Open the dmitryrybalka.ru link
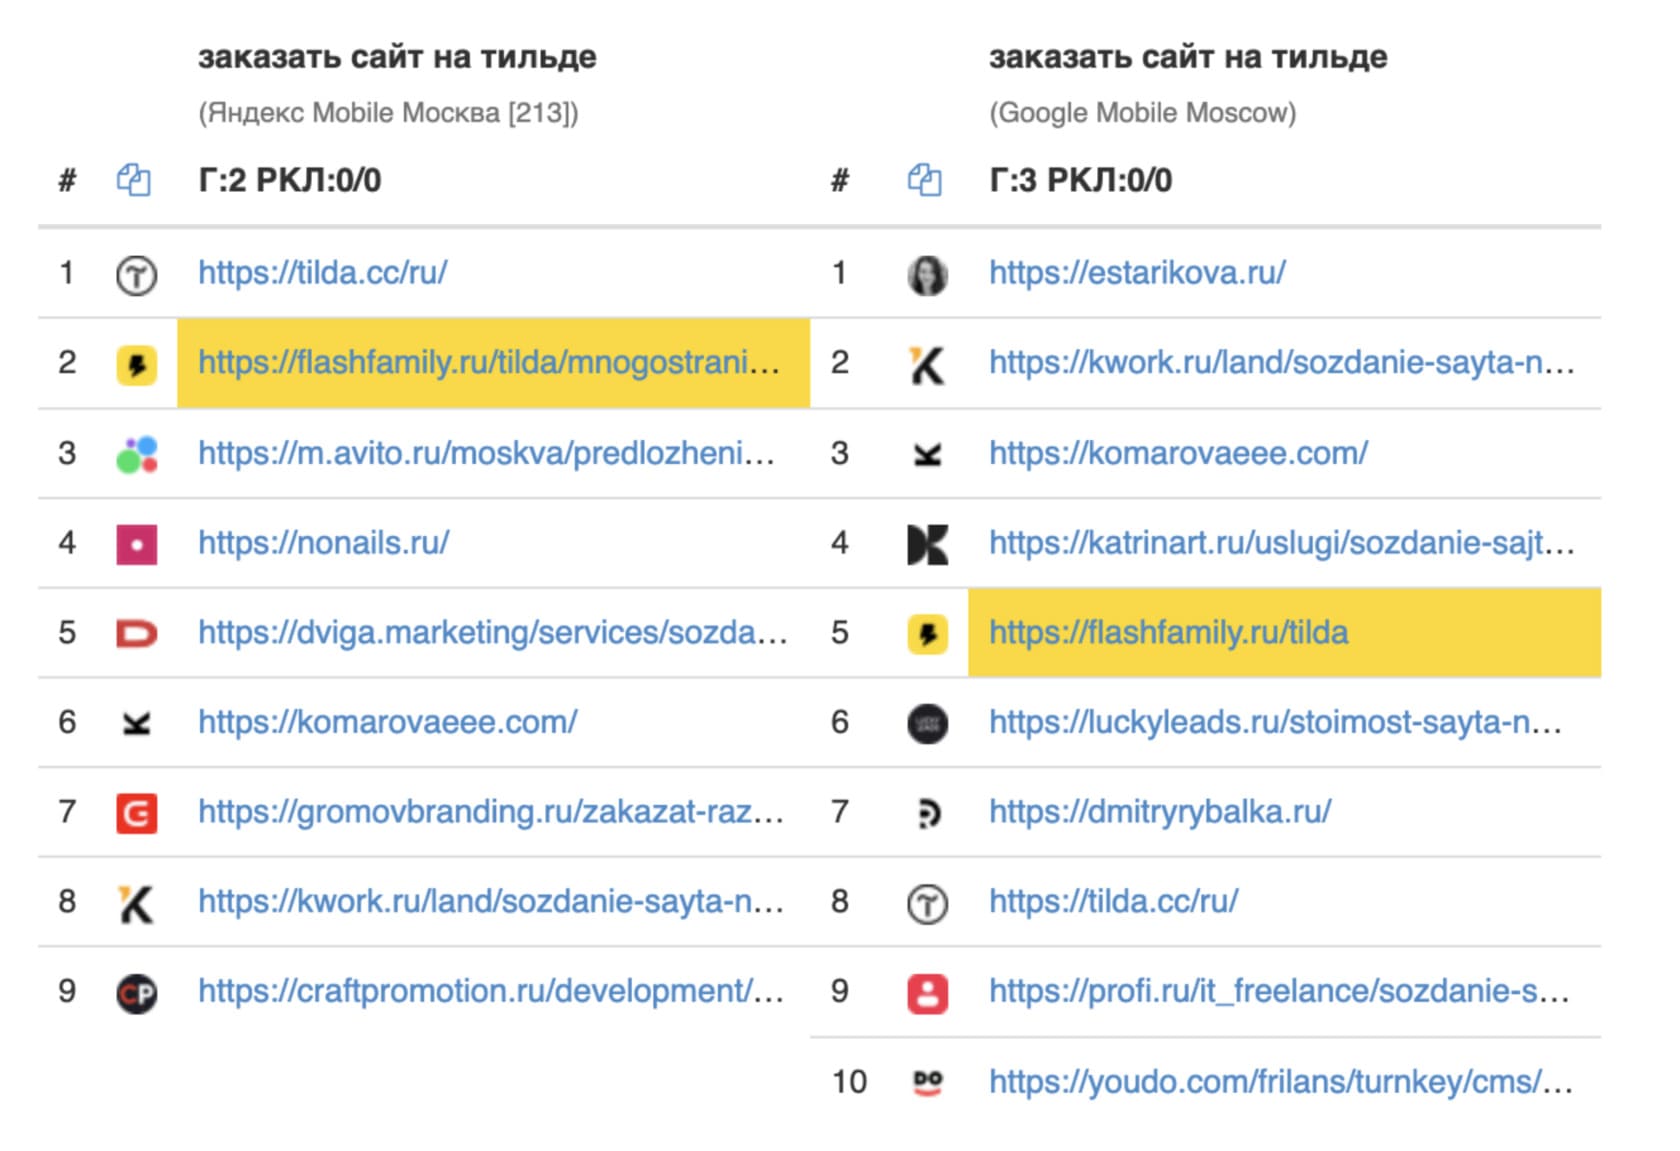This screenshot has height=1151, width=1680. coord(1160,811)
